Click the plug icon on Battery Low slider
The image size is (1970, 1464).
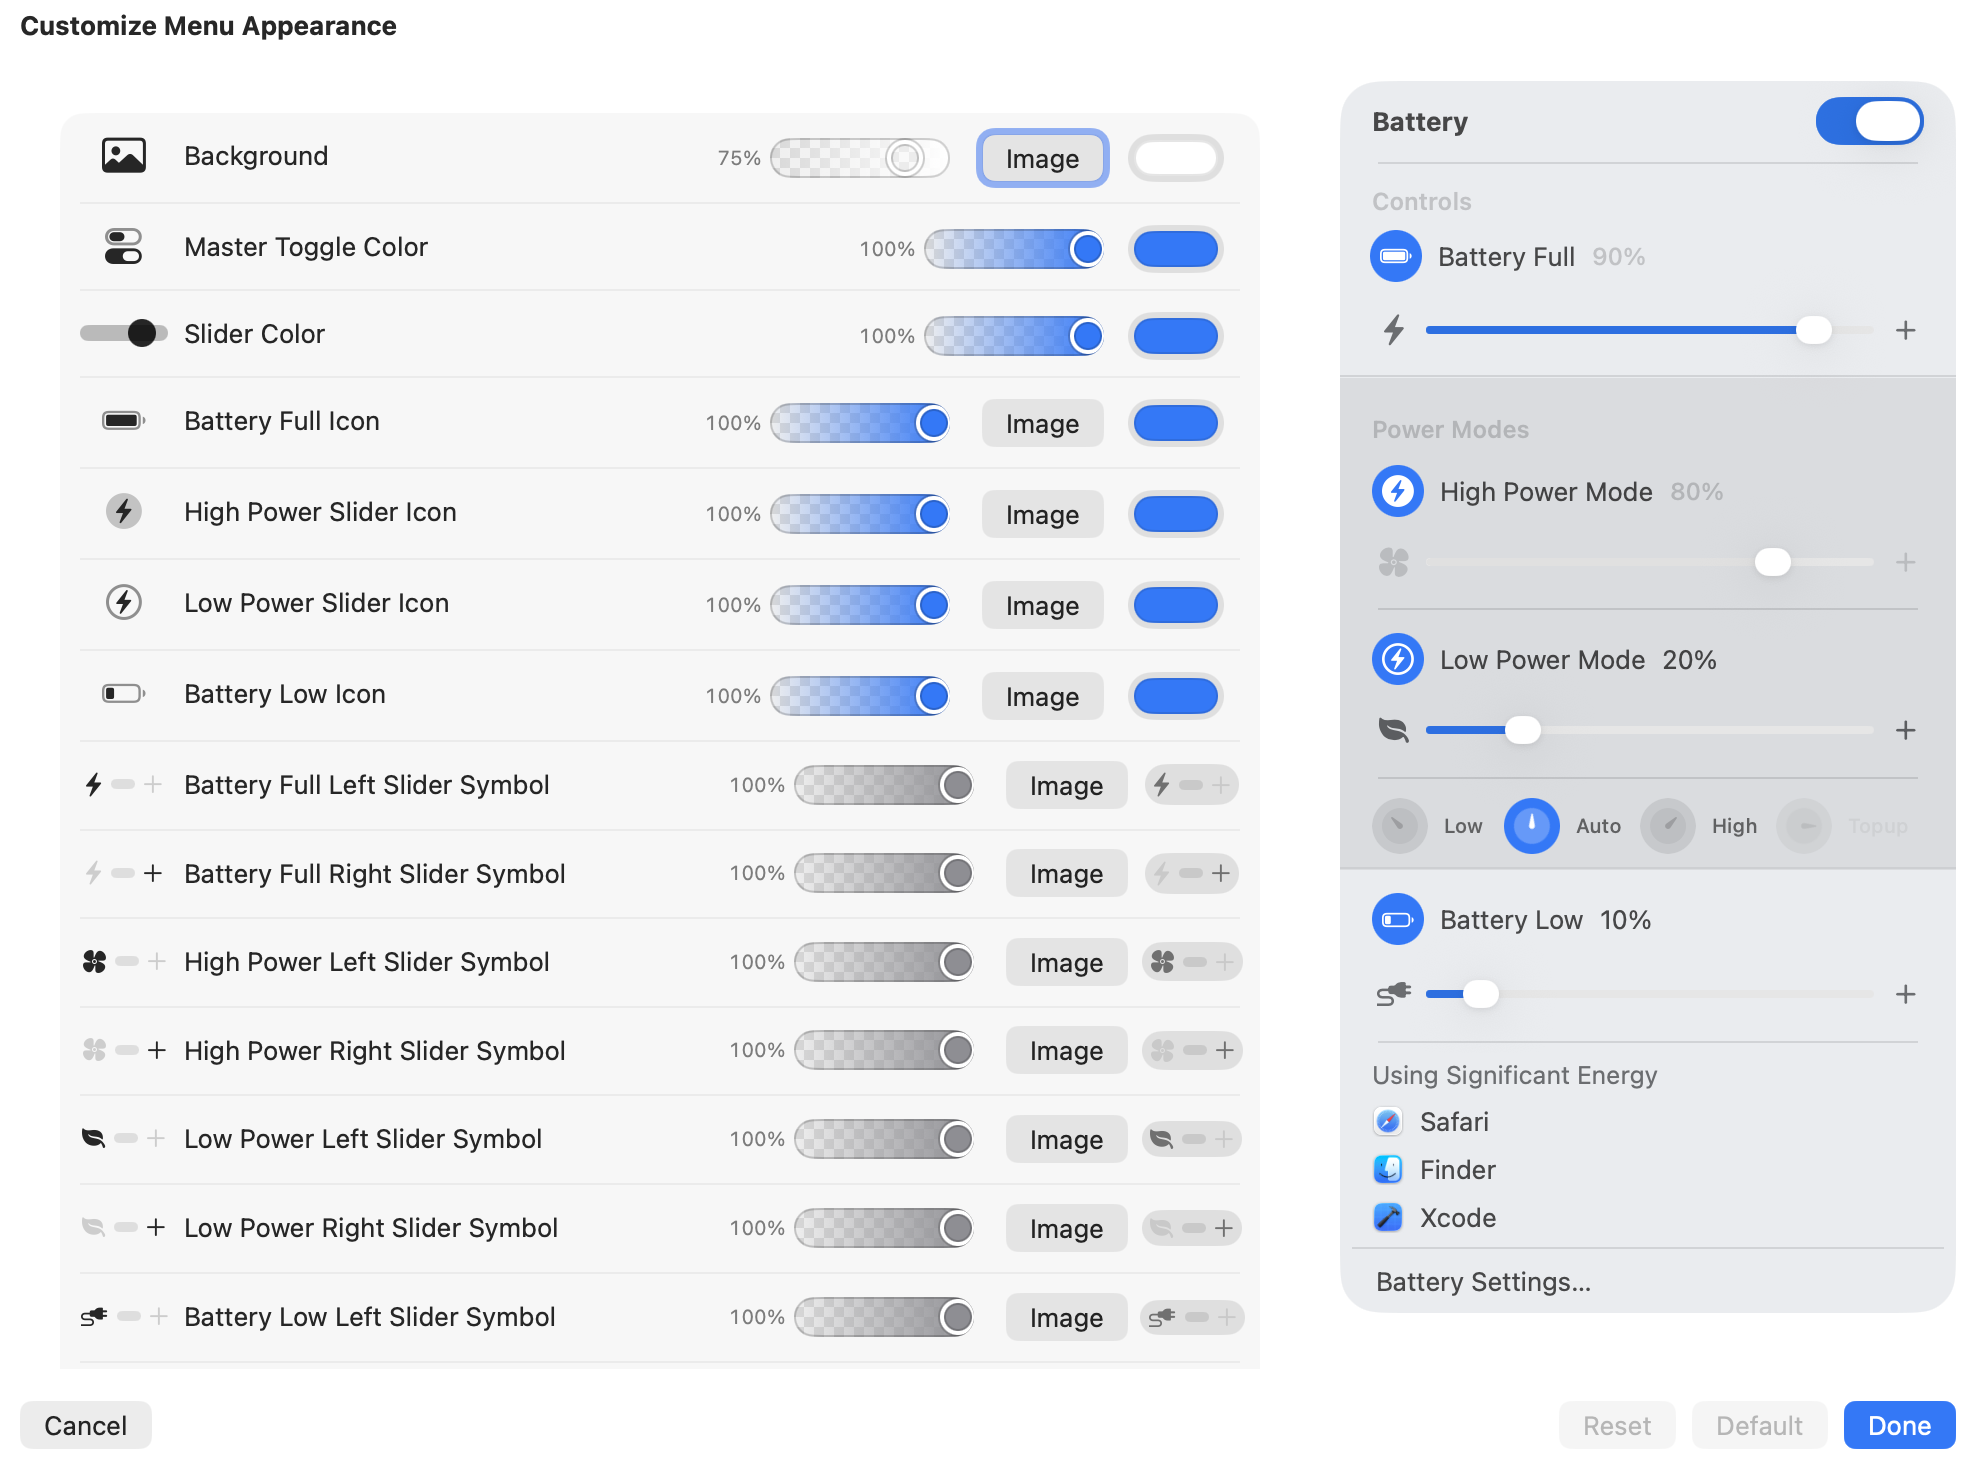click(x=1394, y=994)
